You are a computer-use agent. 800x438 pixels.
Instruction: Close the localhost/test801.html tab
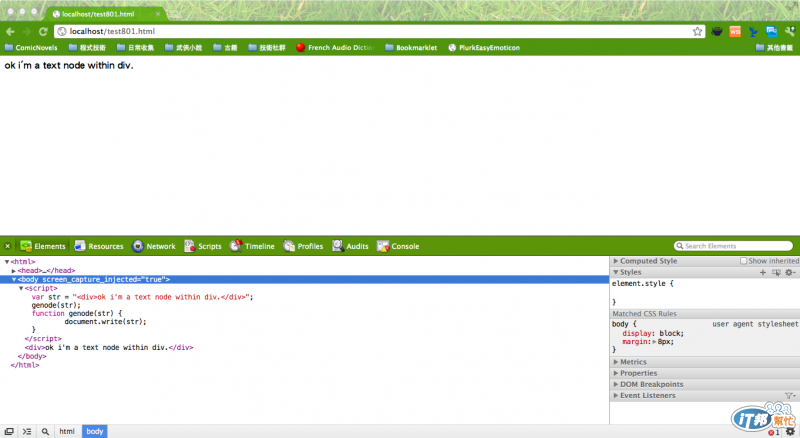[158, 14]
